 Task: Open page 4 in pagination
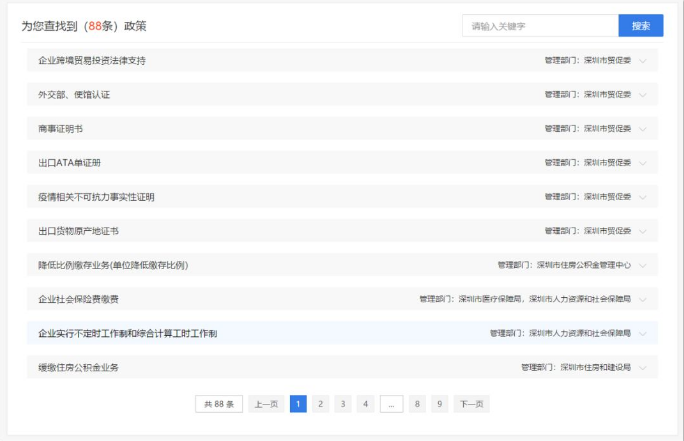(x=365, y=404)
